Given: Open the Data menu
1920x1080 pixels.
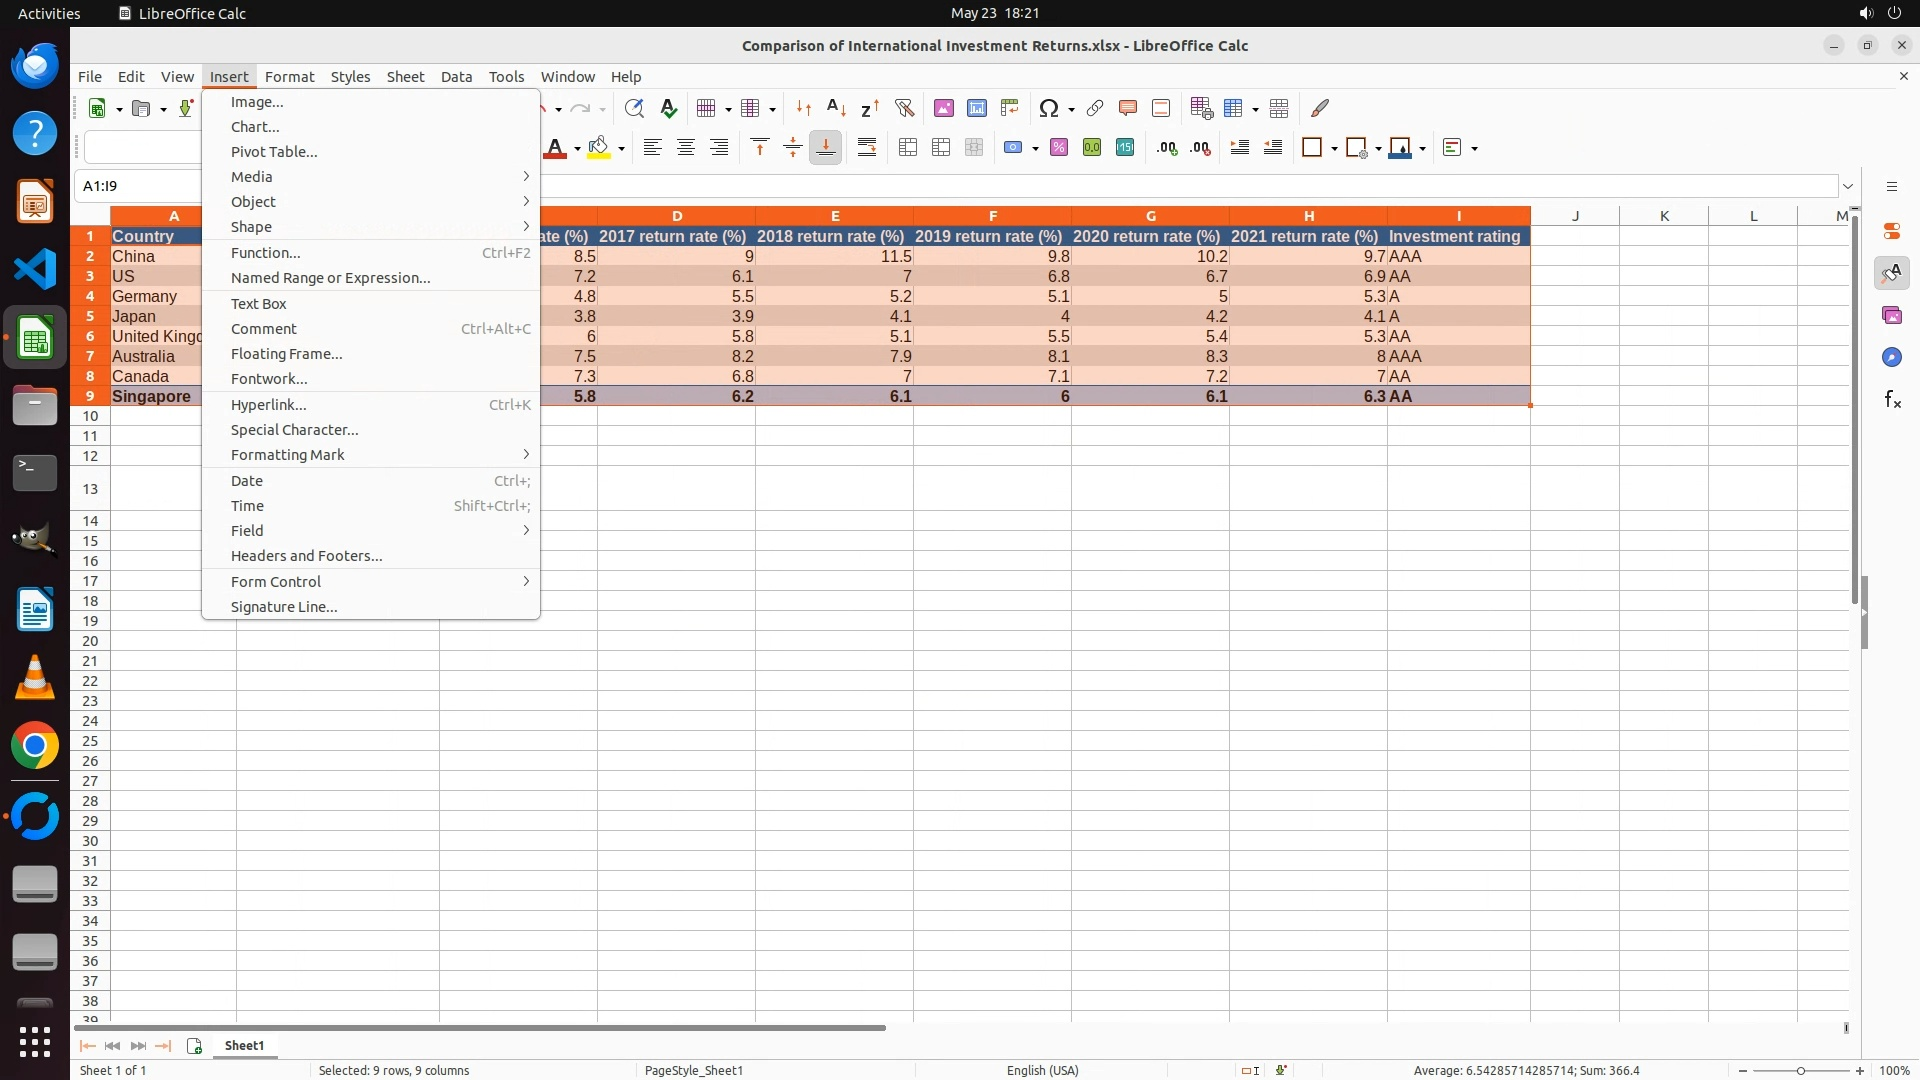Looking at the screenshot, I should point(456,77).
